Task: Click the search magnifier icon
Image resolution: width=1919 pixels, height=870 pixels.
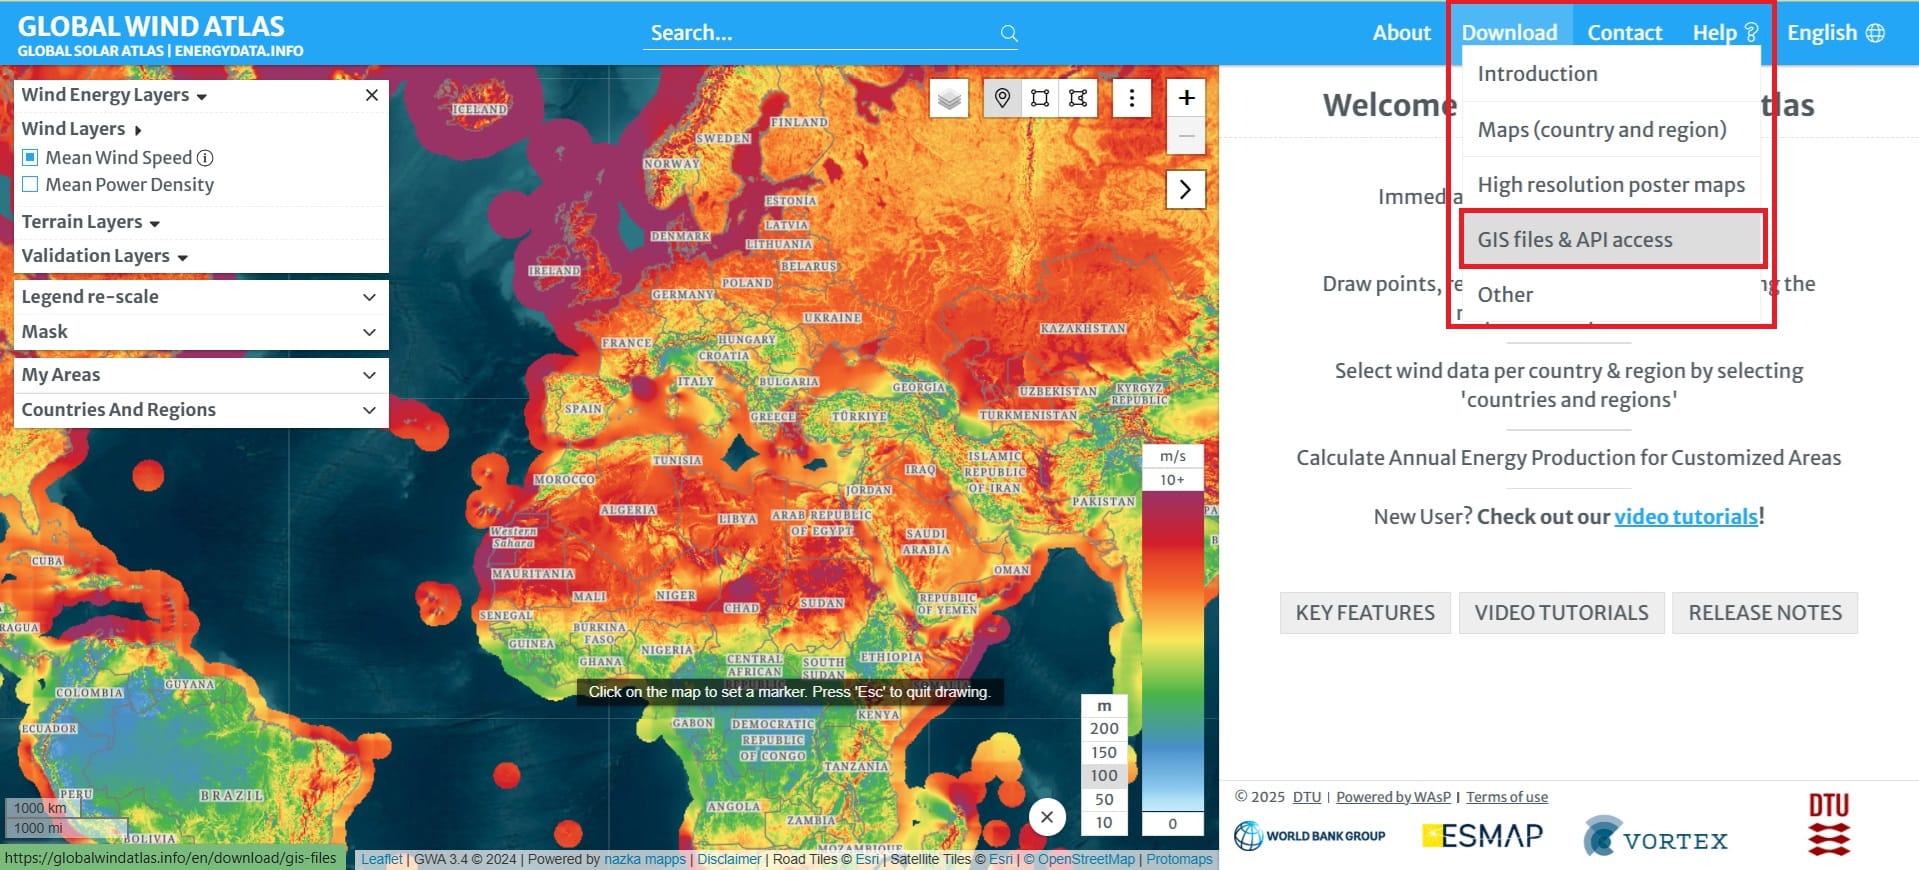Action: pyautogui.click(x=1009, y=34)
